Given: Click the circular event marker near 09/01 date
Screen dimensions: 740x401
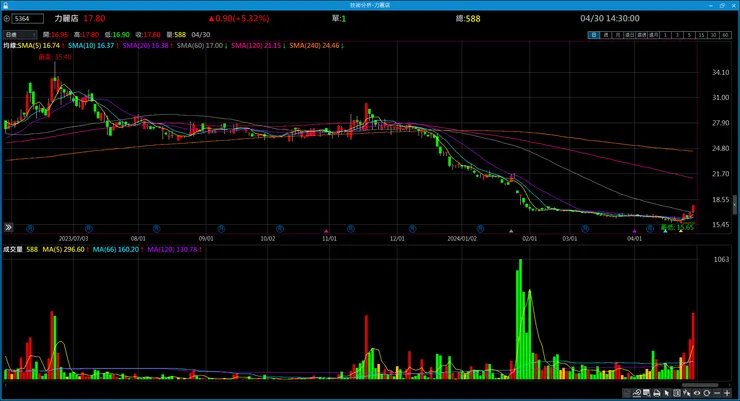Looking at the screenshot, I should pyautogui.click(x=221, y=229).
